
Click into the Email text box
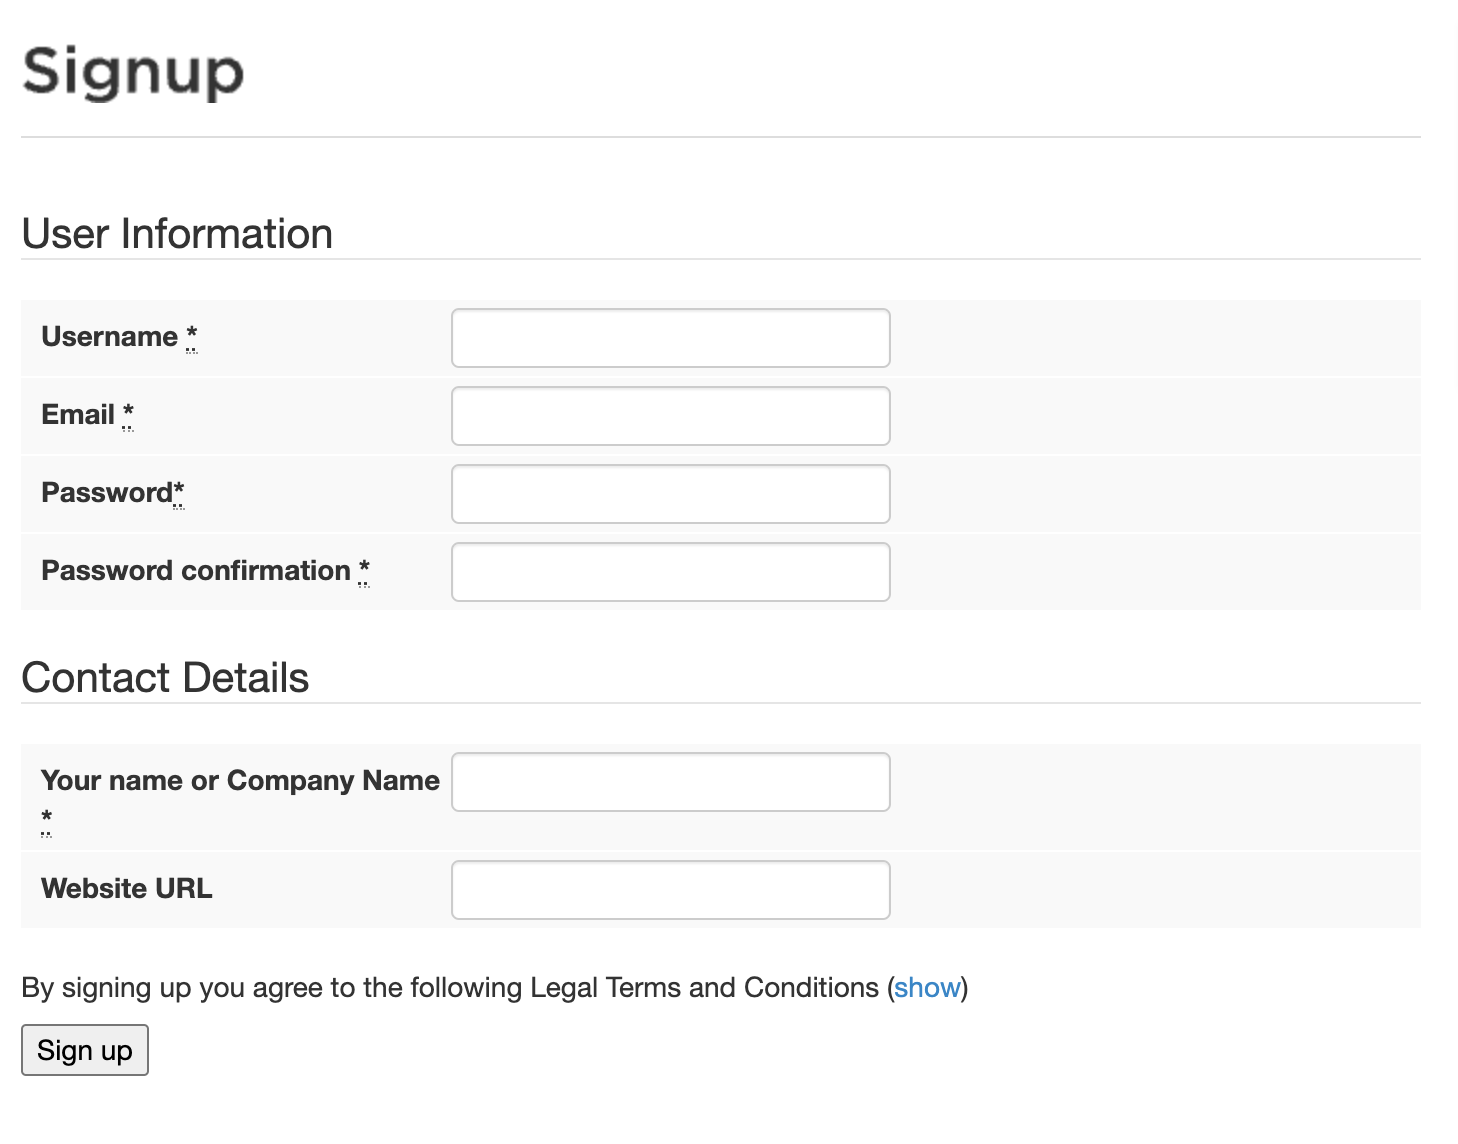pos(671,416)
